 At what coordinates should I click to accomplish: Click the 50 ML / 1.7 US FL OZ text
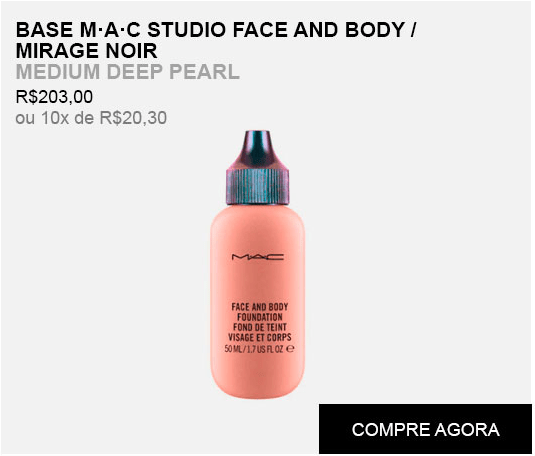tap(255, 349)
